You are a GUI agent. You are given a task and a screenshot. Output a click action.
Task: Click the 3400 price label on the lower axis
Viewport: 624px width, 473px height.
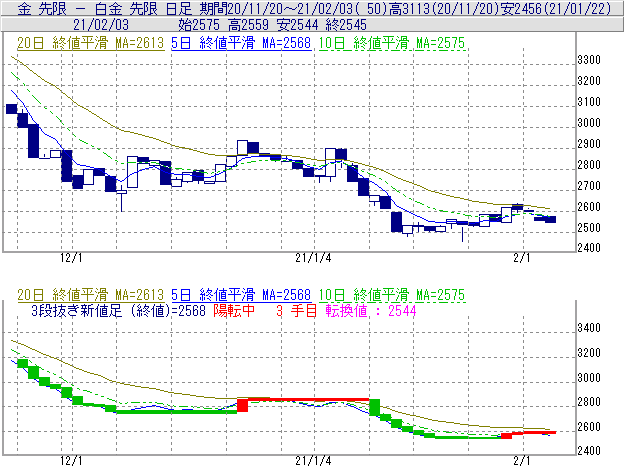(x=589, y=328)
